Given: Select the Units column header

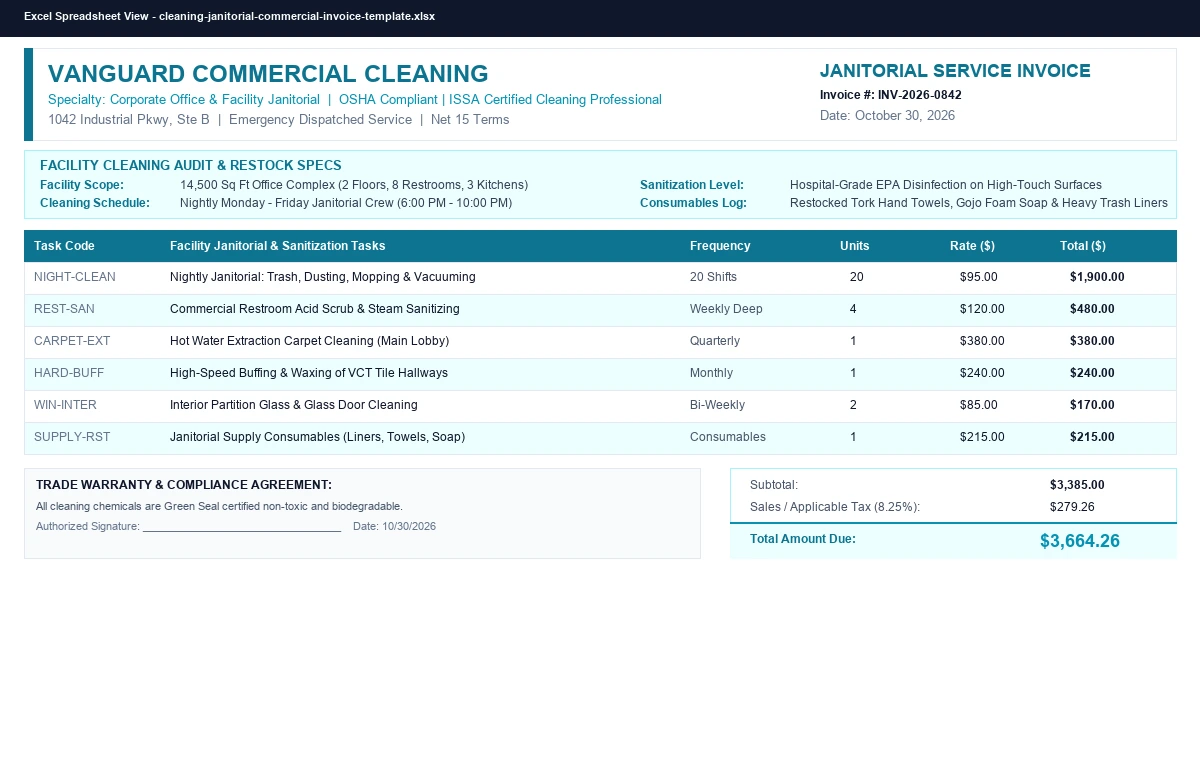Looking at the screenshot, I should pyautogui.click(x=855, y=246).
